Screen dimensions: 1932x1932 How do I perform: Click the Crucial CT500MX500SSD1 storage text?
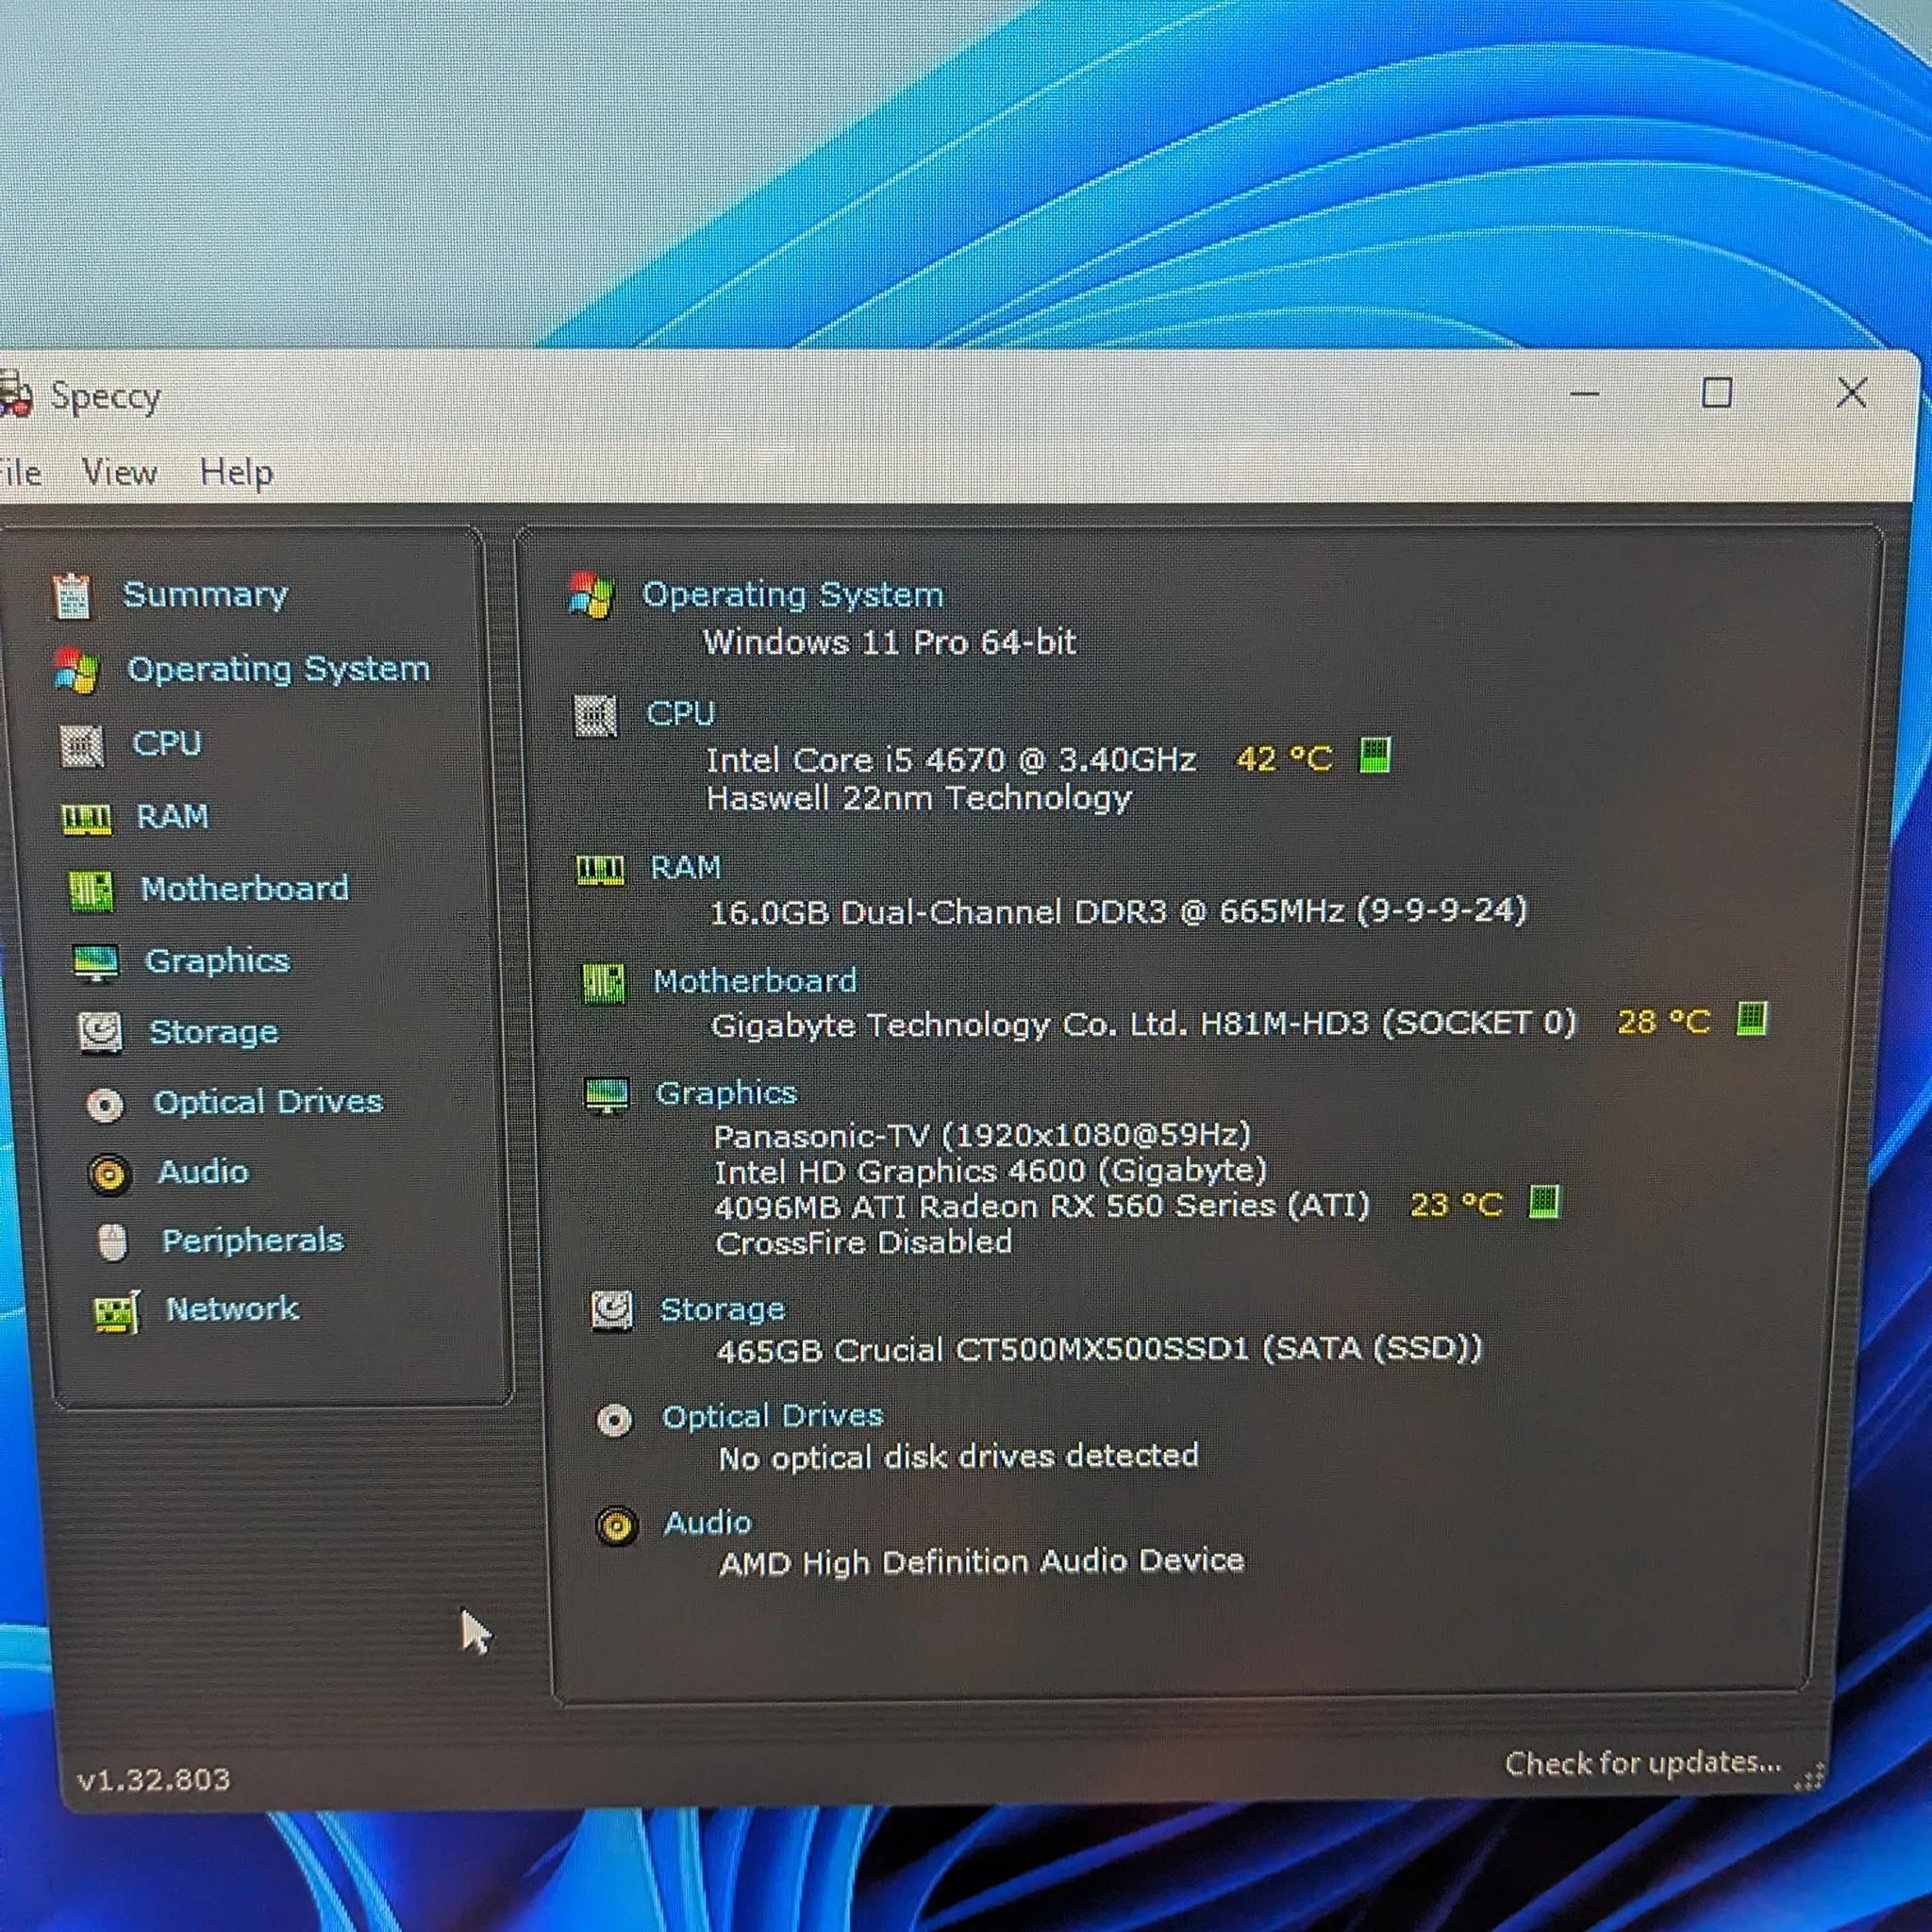coord(1099,1350)
